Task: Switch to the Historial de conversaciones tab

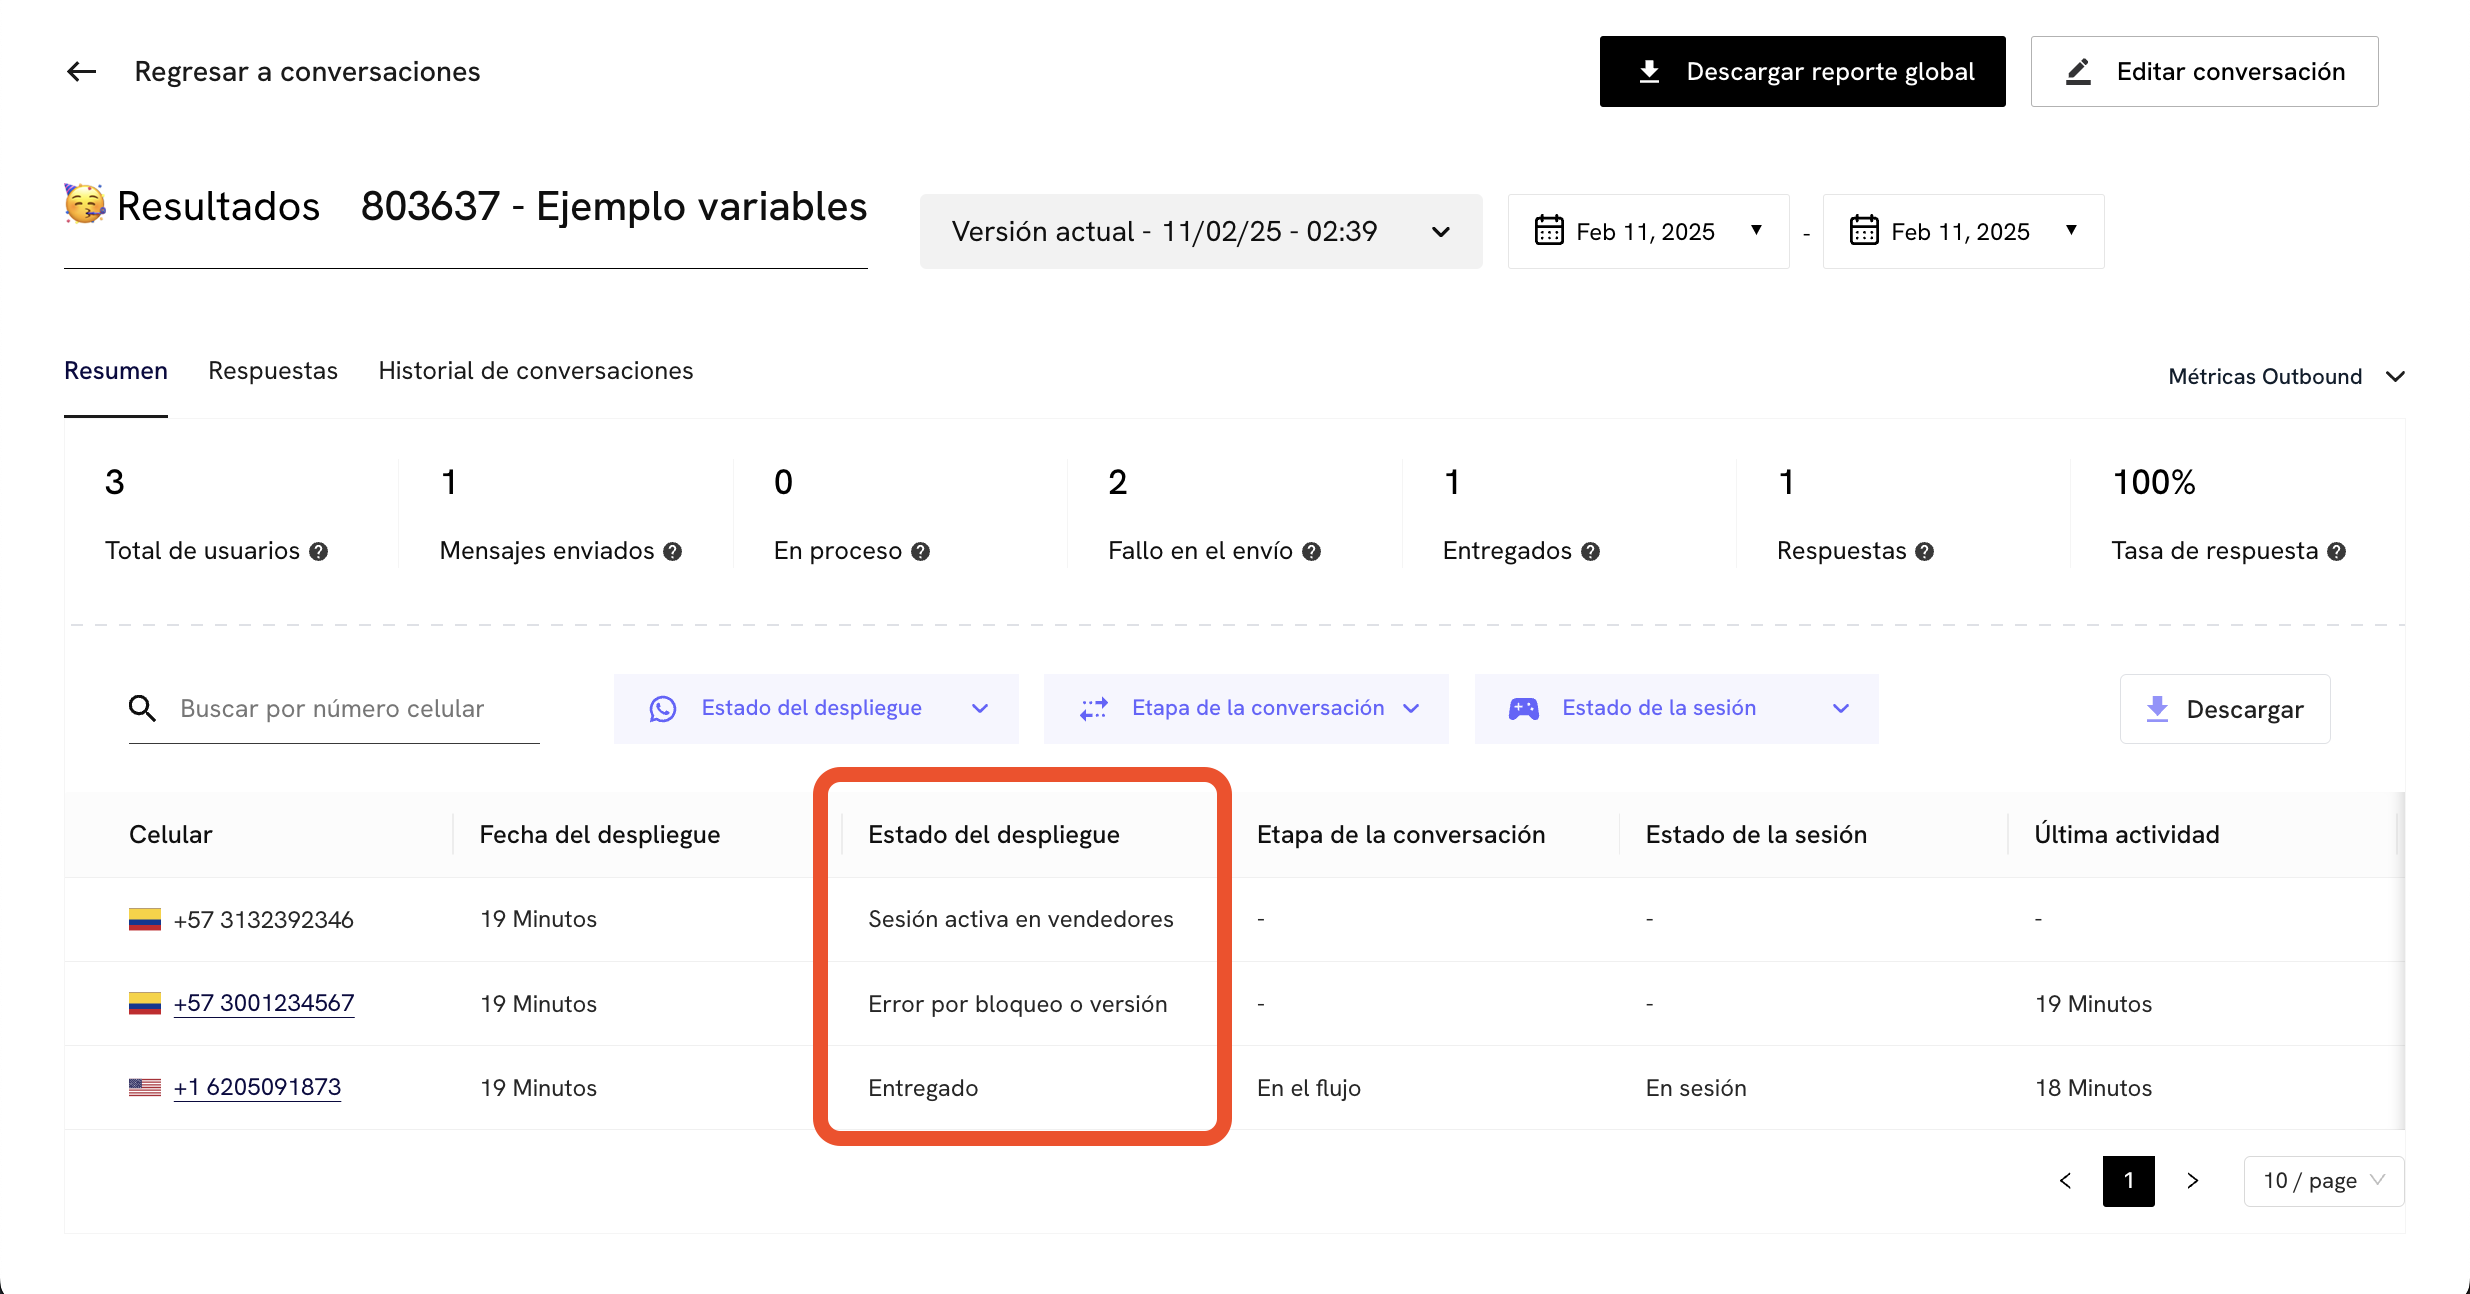Action: pos(536,371)
